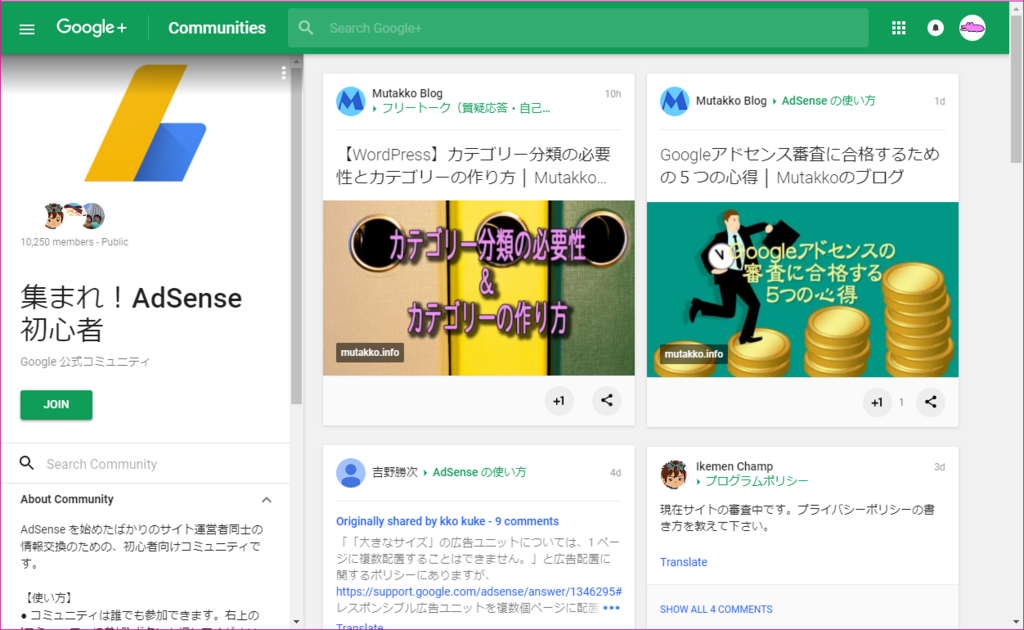The height and width of the screenshot is (630, 1024).
Task: +1 the WordPress category post
Action: click(x=559, y=401)
